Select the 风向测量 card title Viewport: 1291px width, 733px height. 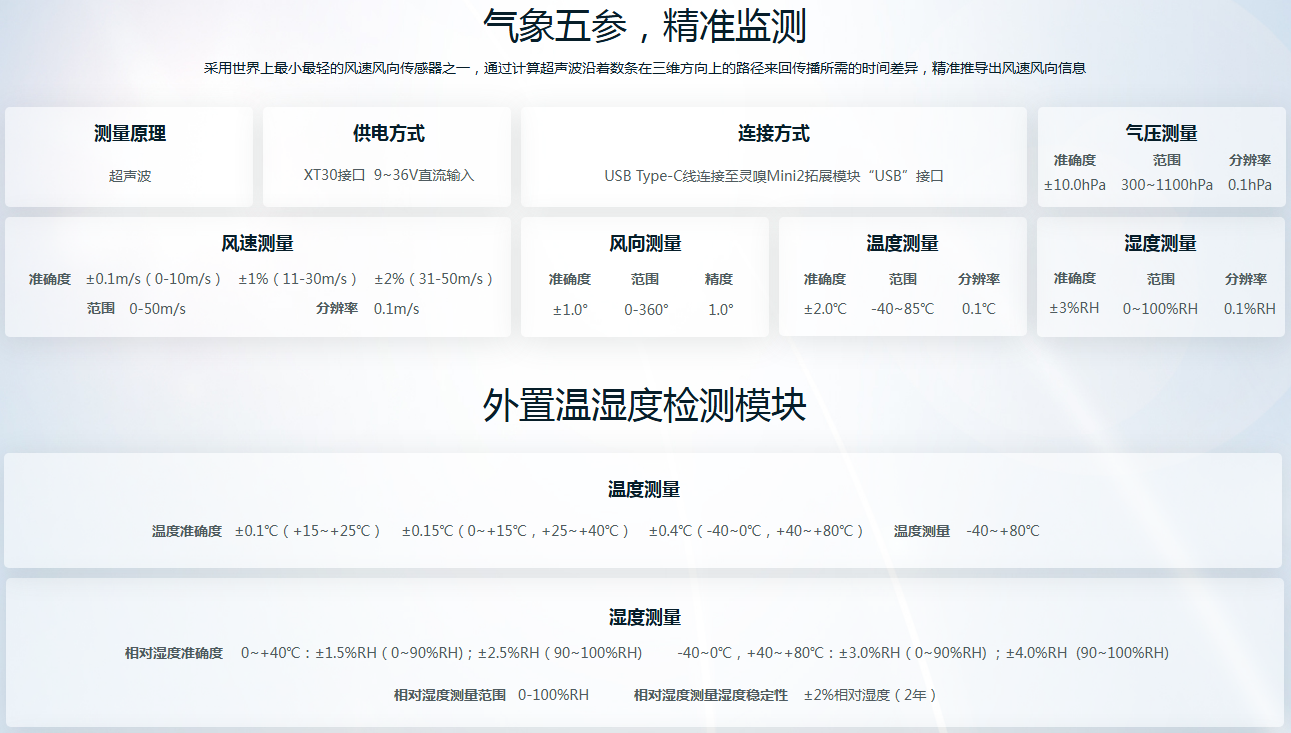click(645, 244)
